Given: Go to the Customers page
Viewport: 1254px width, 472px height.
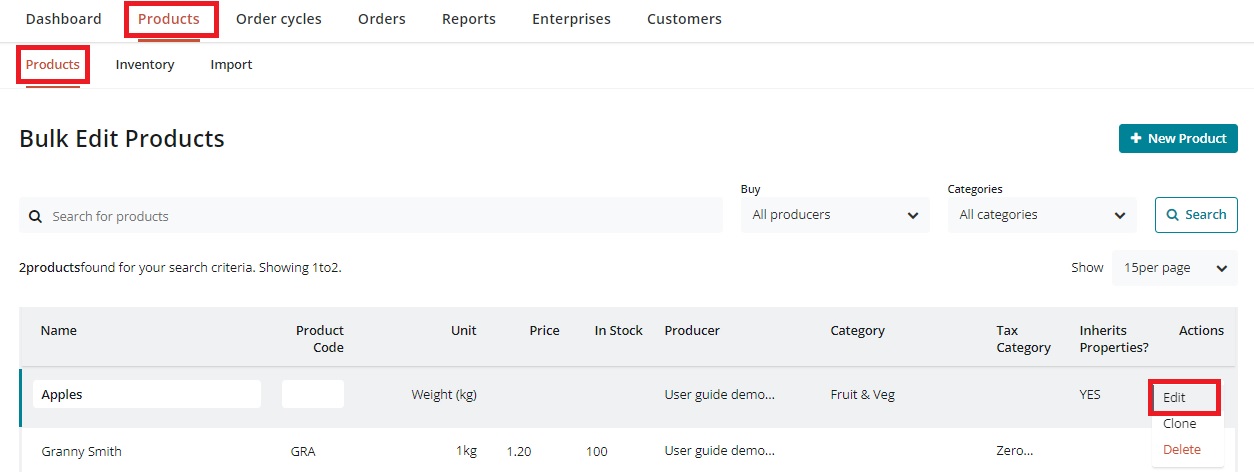Looking at the screenshot, I should coord(684,19).
